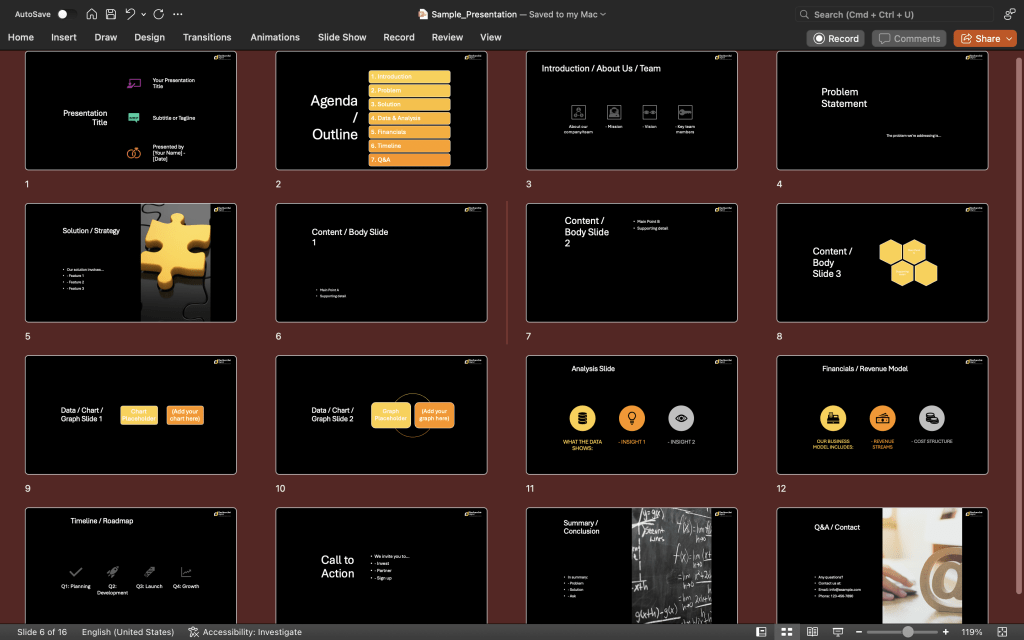
Task: Switch to Normal view from the status bar
Action: coord(762,632)
